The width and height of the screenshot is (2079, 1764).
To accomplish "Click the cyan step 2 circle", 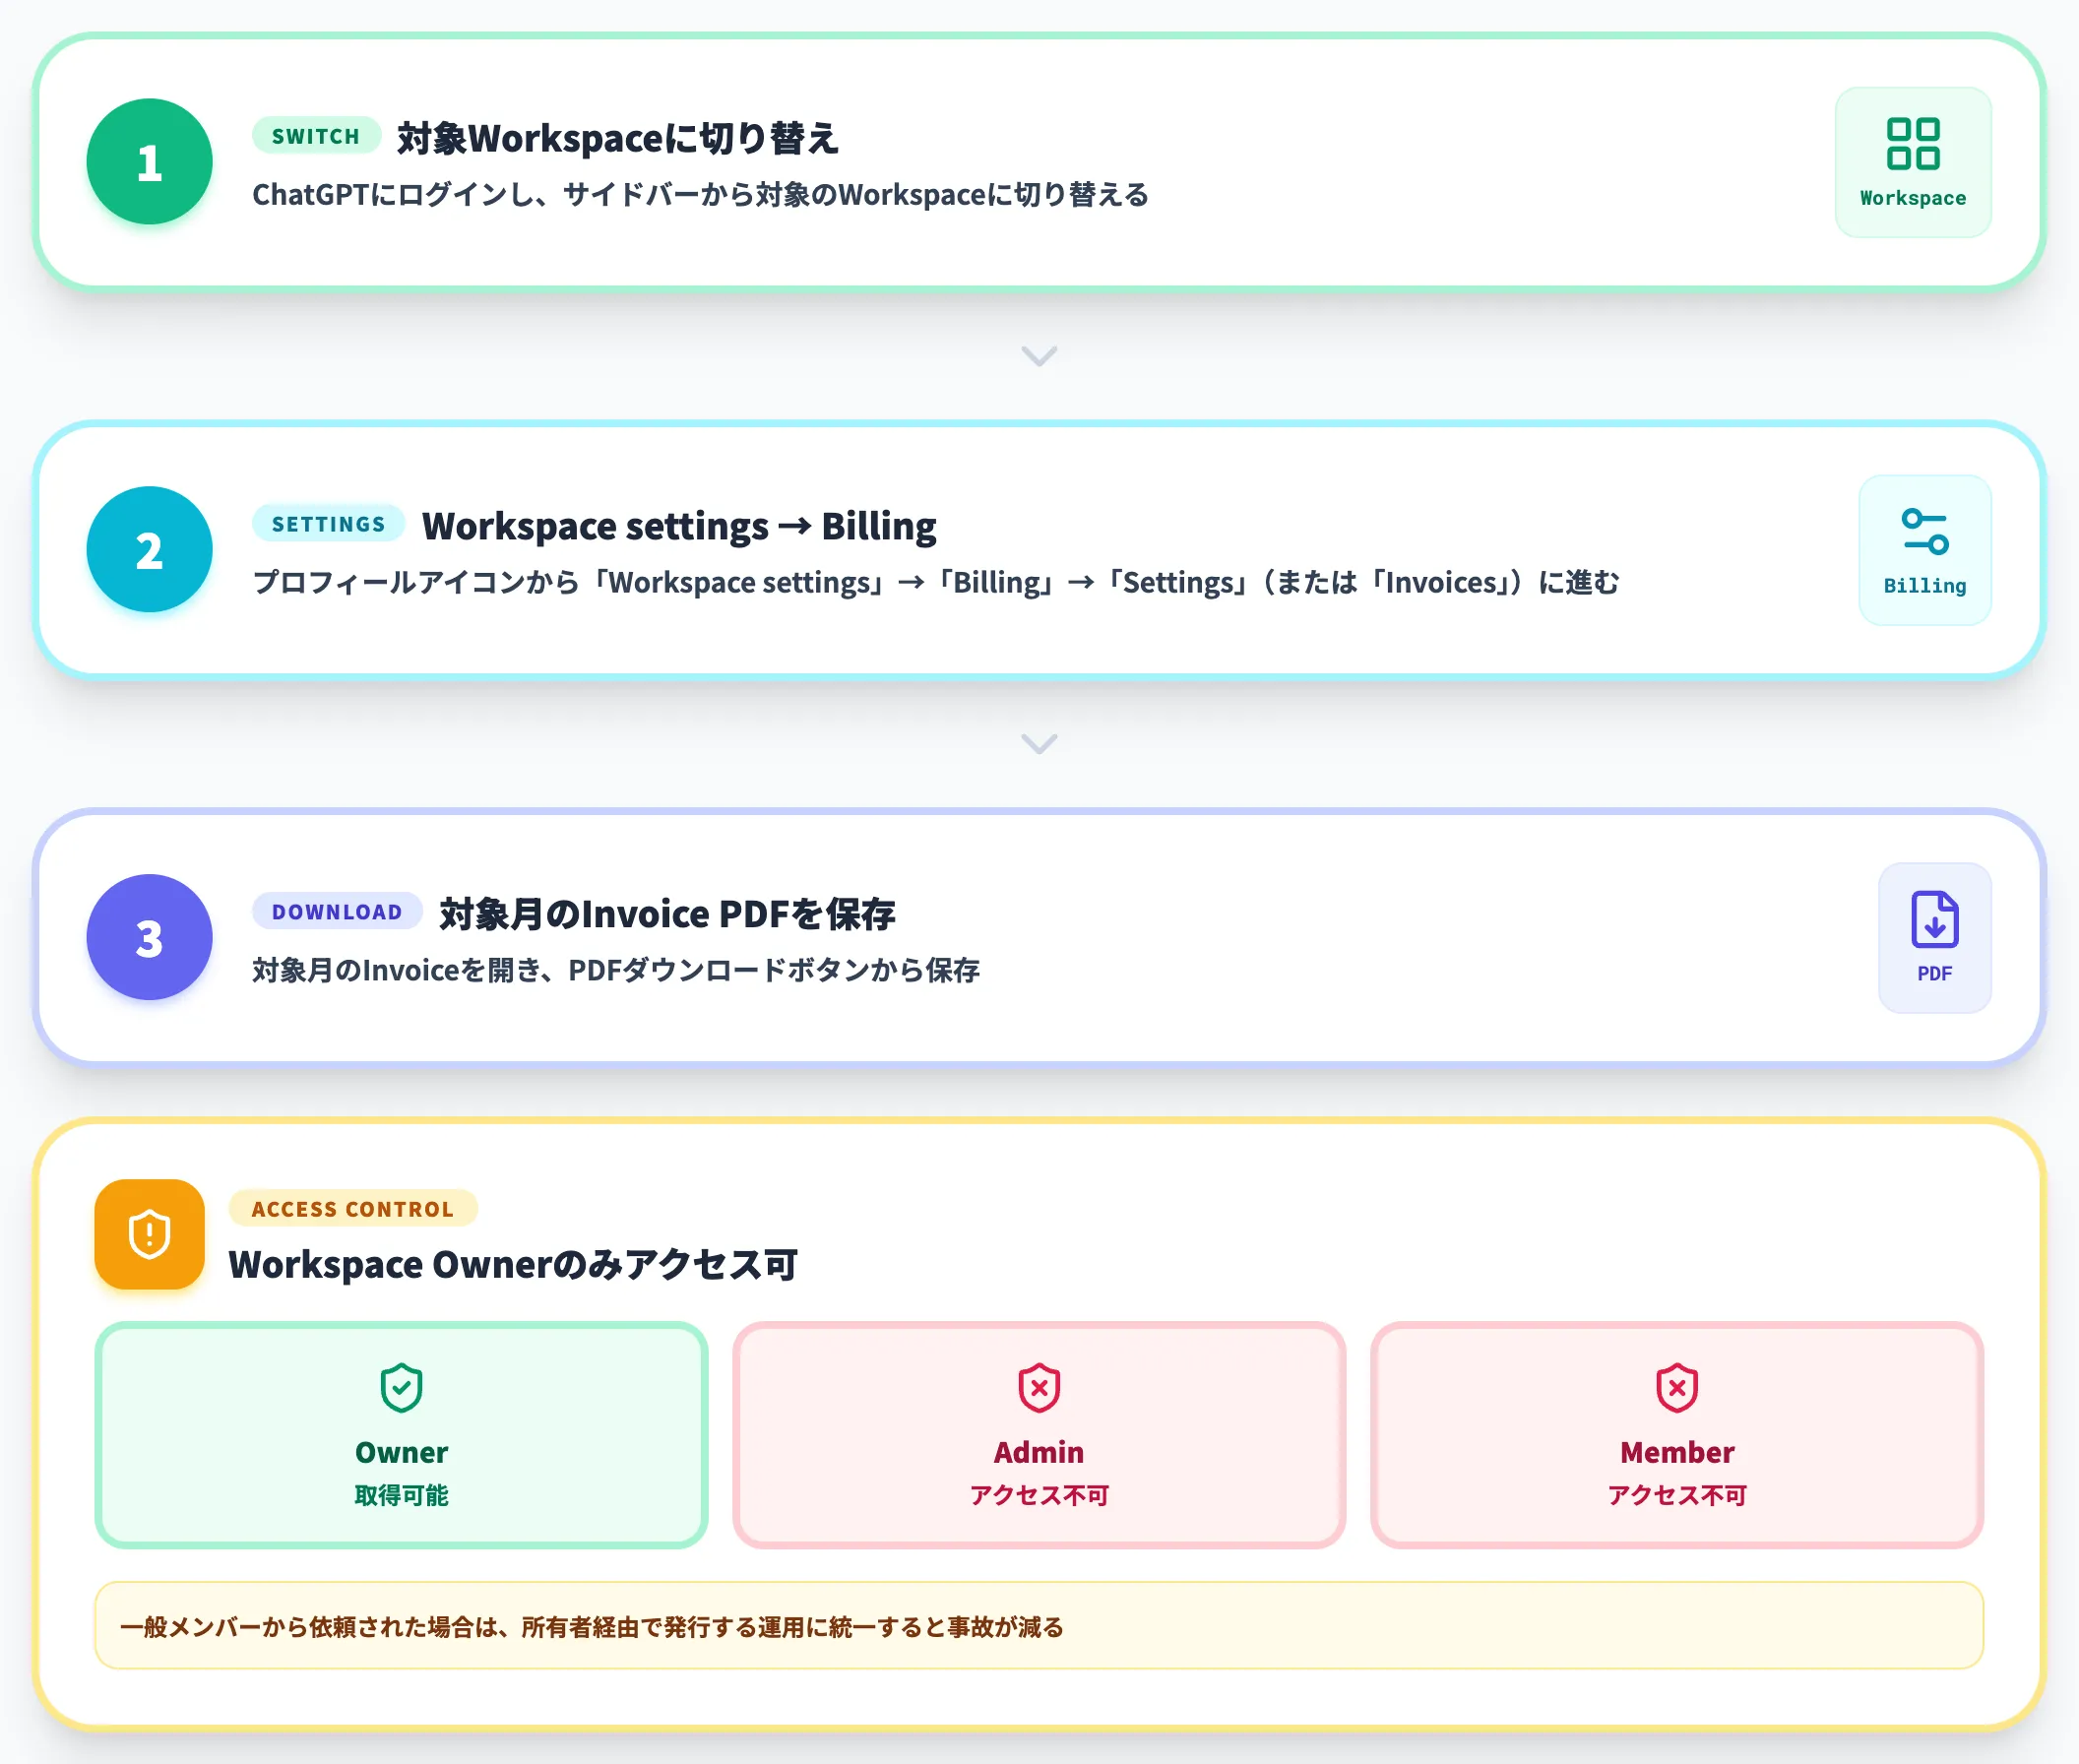I will point(149,549).
